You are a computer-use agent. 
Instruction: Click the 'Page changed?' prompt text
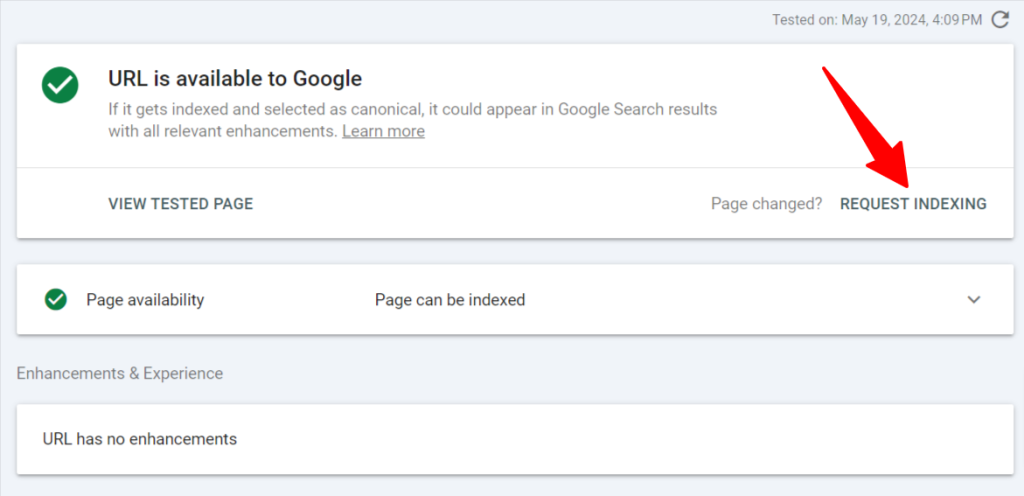pyautogui.click(x=766, y=204)
